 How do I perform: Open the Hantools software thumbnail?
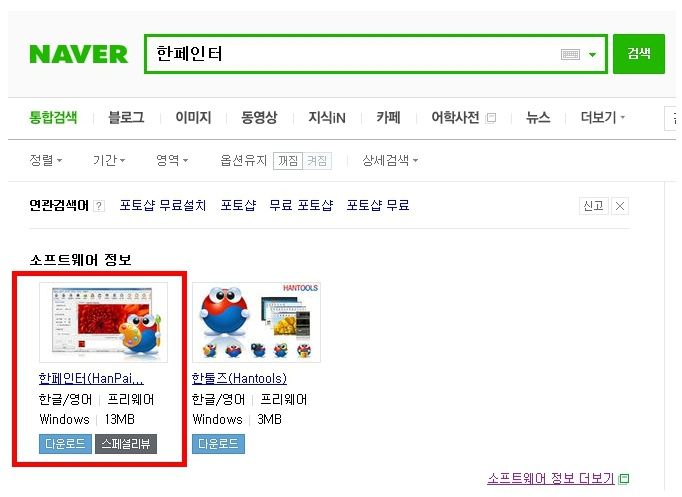pos(256,322)
